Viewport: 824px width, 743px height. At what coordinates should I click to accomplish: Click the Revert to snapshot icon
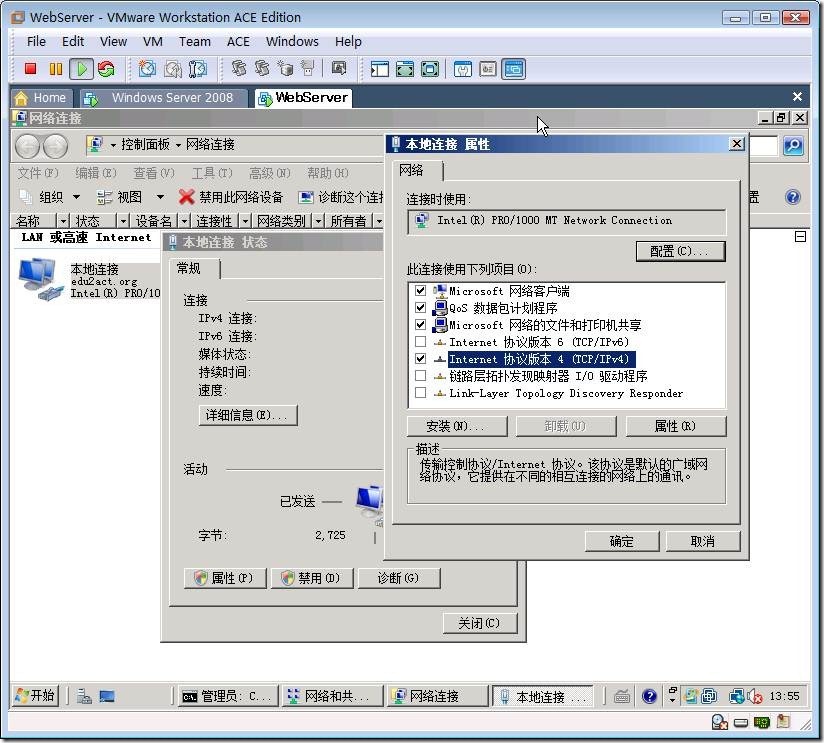(x=172, y=69)
